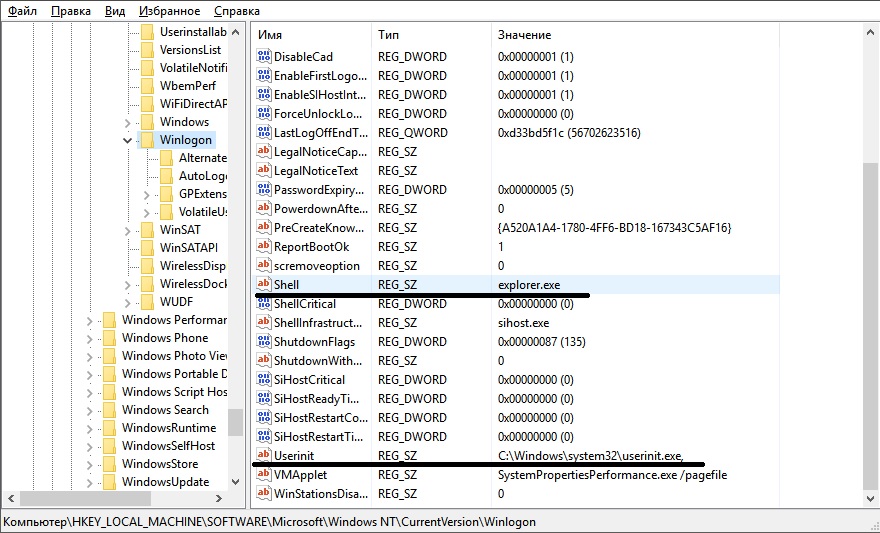Click the ShutdownFlags DWORD icon

click(263, 341)
